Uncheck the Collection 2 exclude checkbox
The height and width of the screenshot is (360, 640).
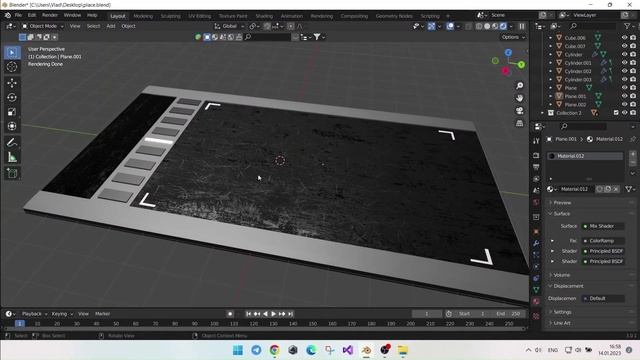click(616, 113)
